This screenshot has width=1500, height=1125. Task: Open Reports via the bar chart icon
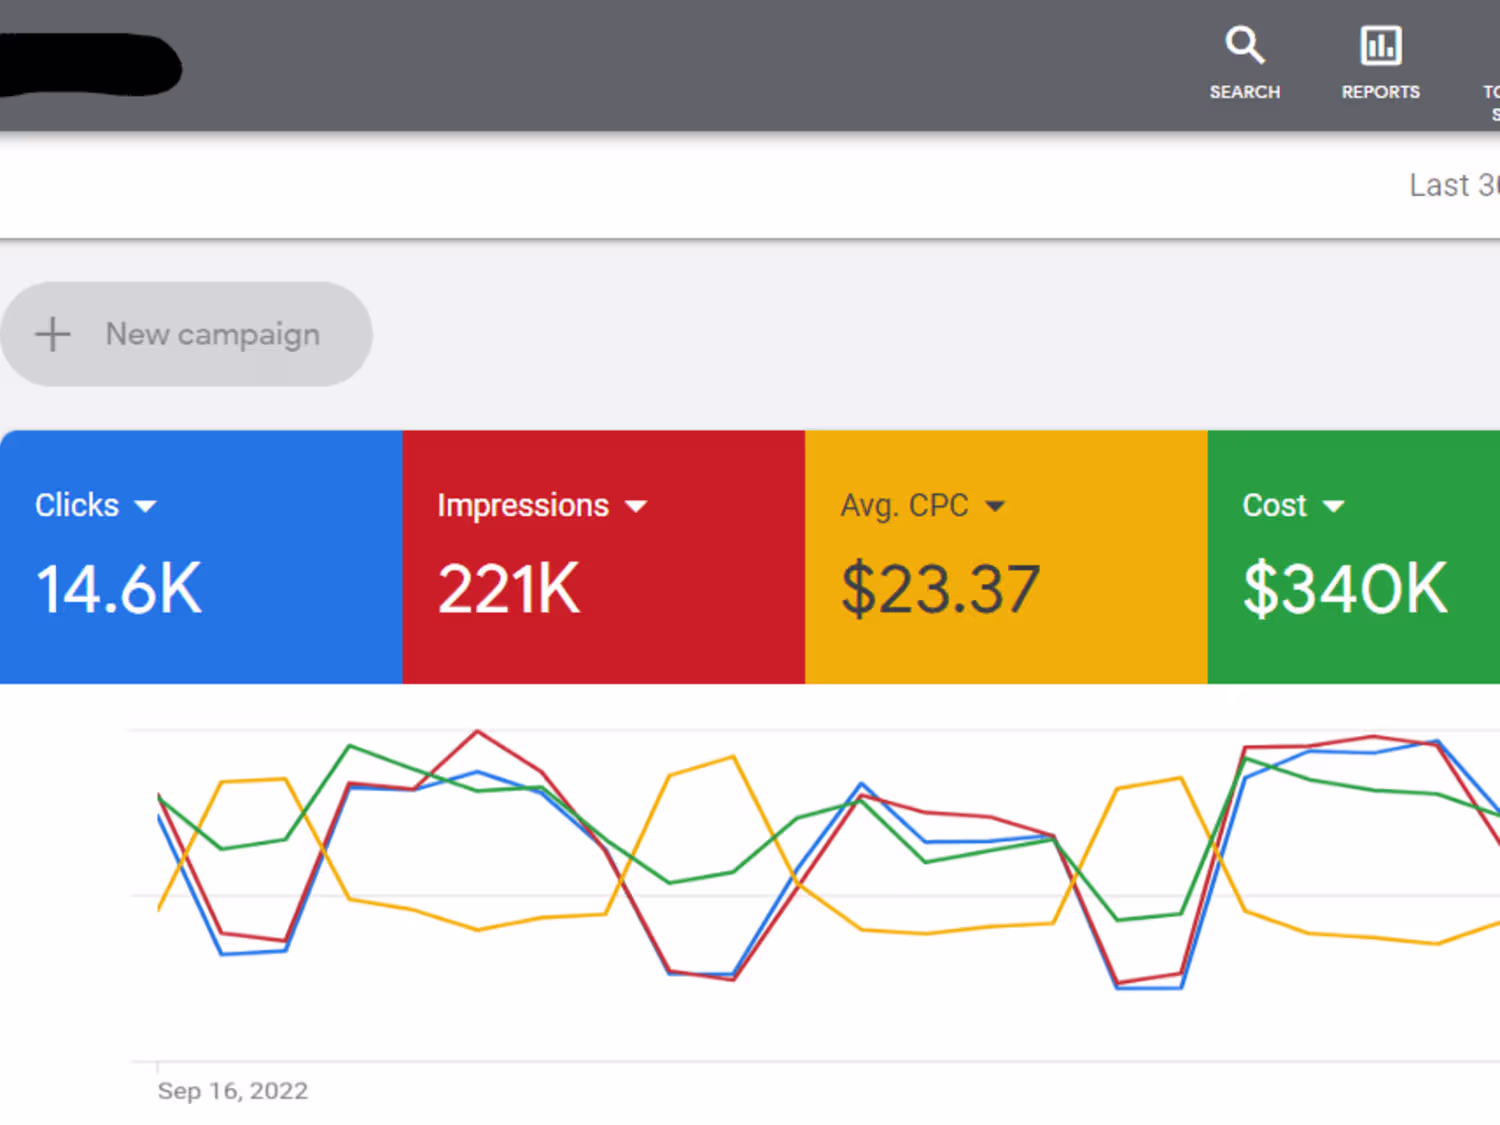point(1380,45)
